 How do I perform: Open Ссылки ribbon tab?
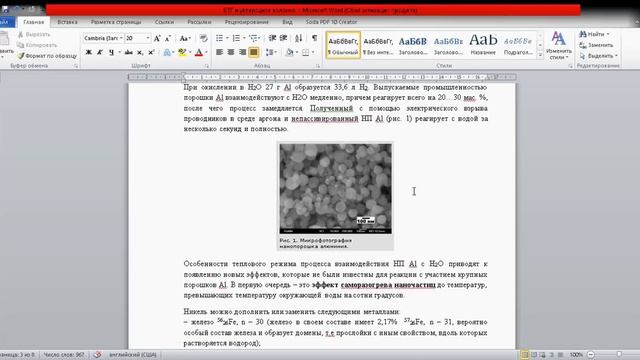[164, 22]
